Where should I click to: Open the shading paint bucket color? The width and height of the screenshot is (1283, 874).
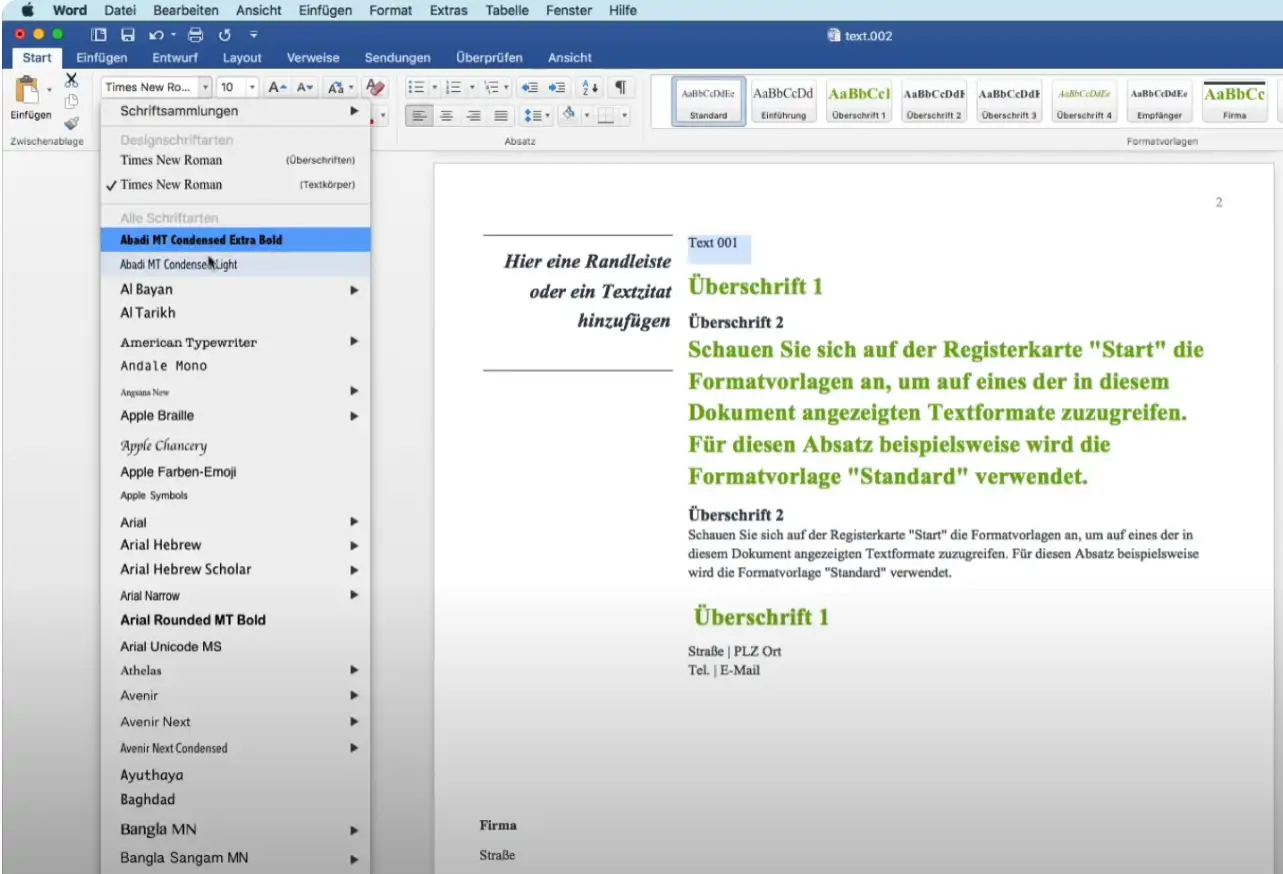coord(569,116)
